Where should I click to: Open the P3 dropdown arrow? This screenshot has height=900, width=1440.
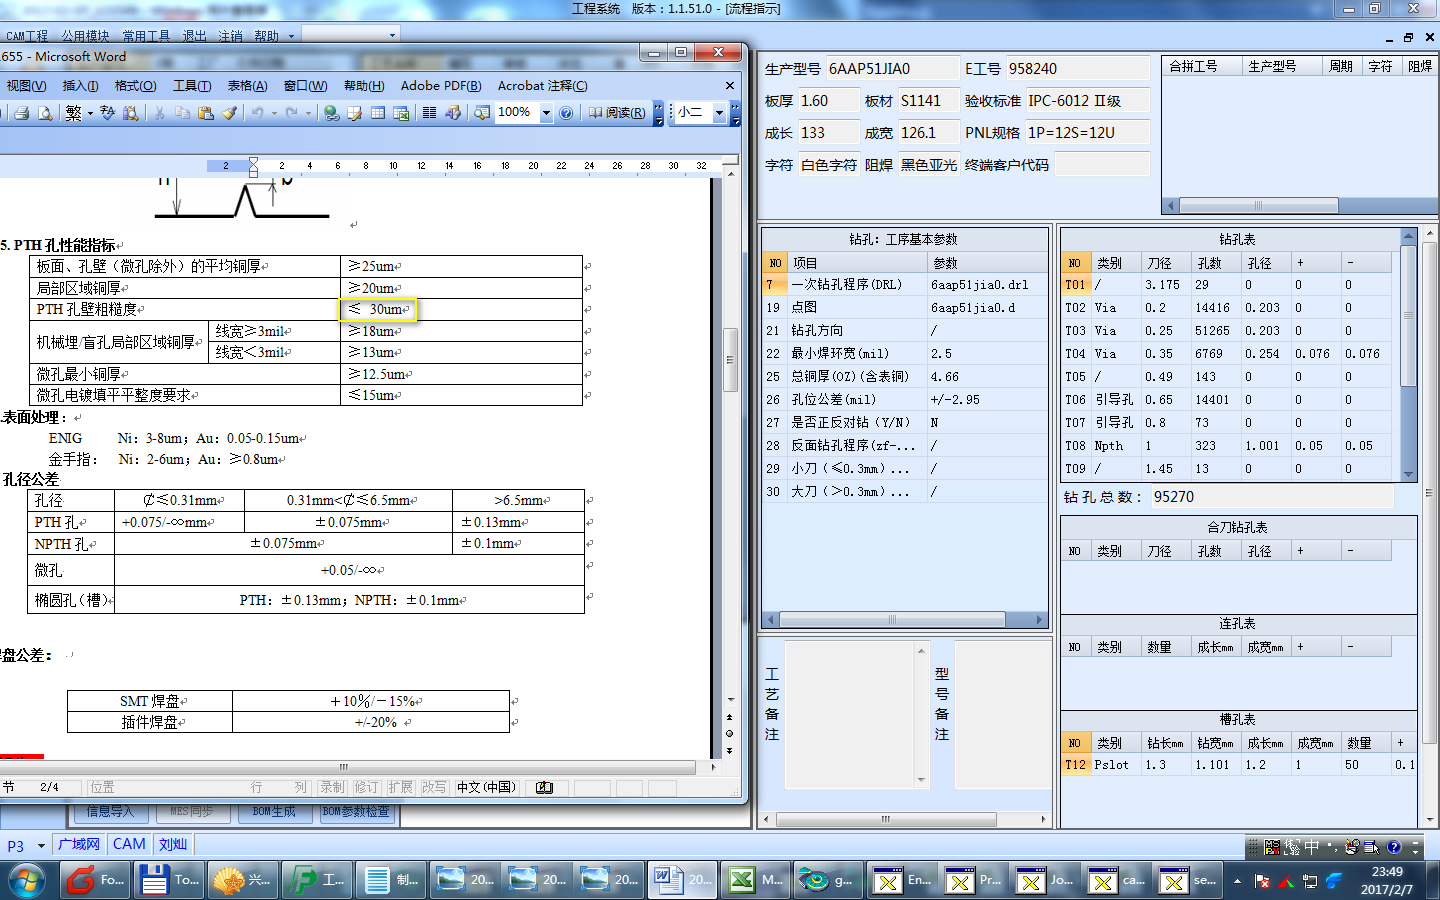(x=41, y=846)
